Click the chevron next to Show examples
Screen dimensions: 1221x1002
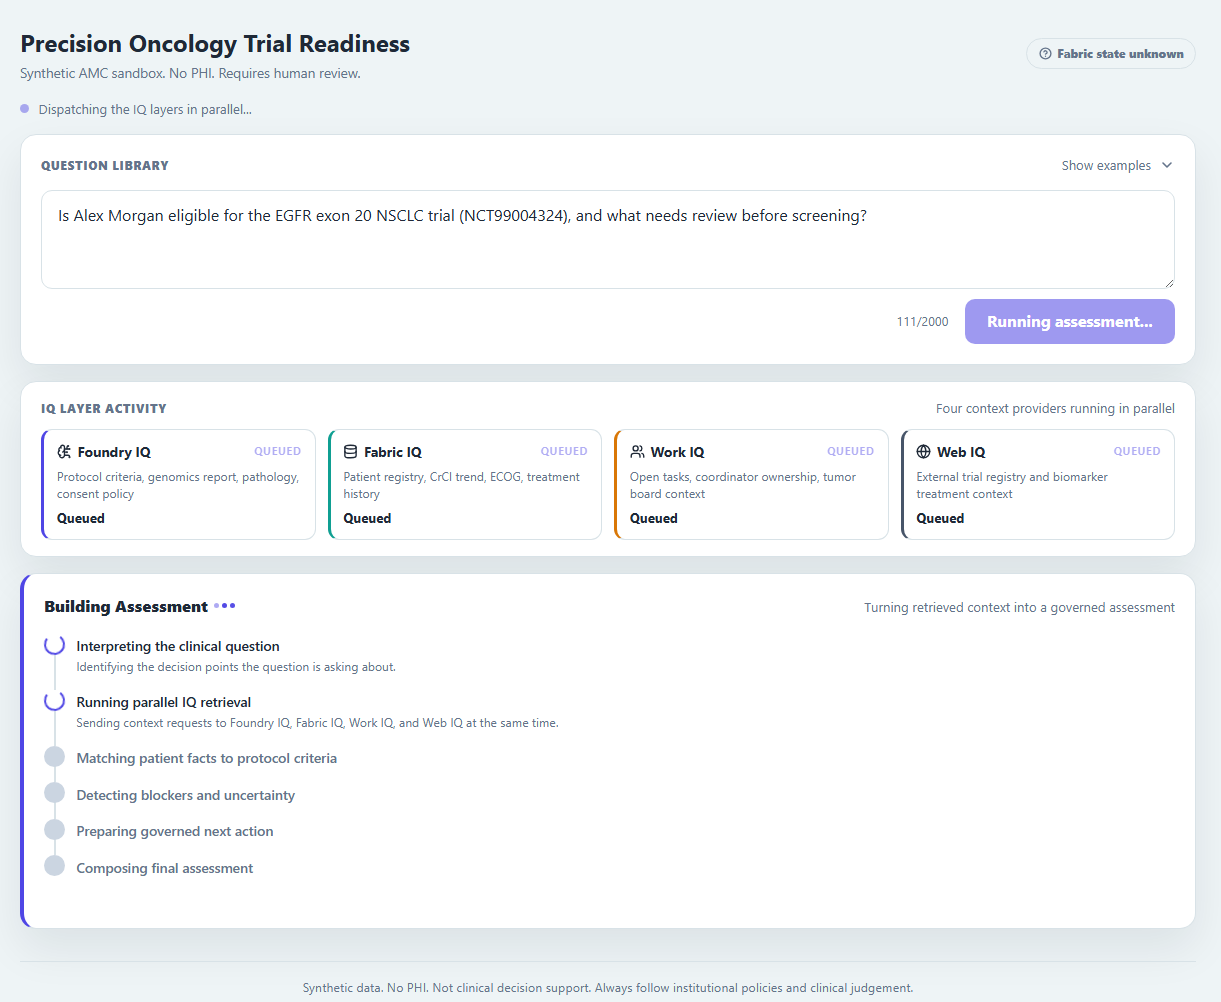(1166, 166)
